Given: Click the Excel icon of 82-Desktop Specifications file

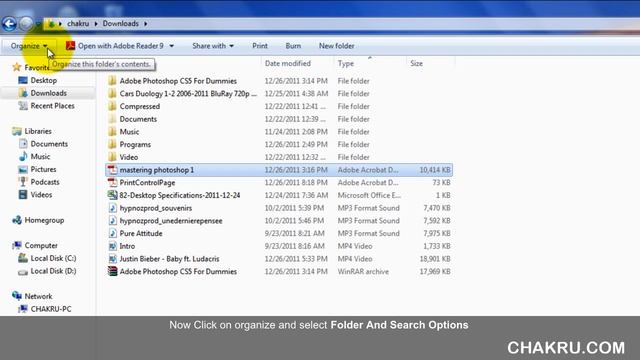Looking at the screenshot, I should 112,195.
